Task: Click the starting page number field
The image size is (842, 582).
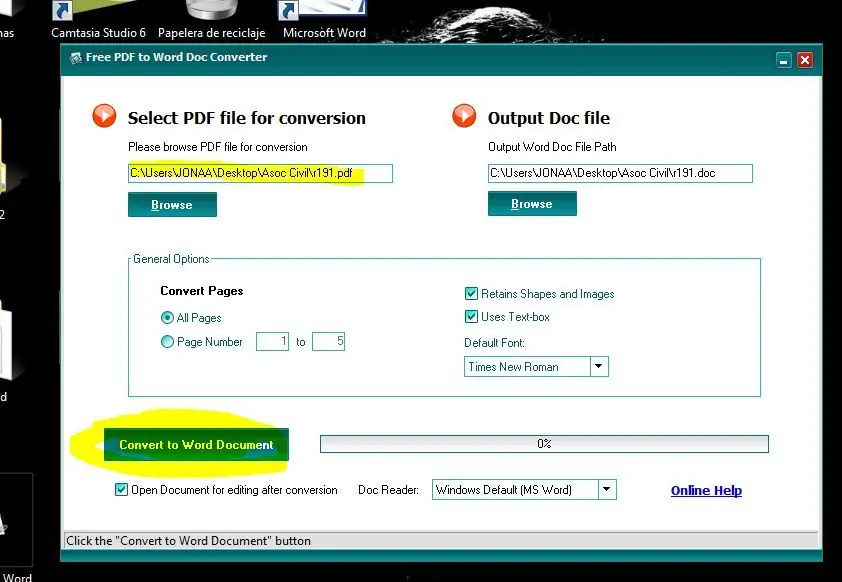Action: (272, 341)
